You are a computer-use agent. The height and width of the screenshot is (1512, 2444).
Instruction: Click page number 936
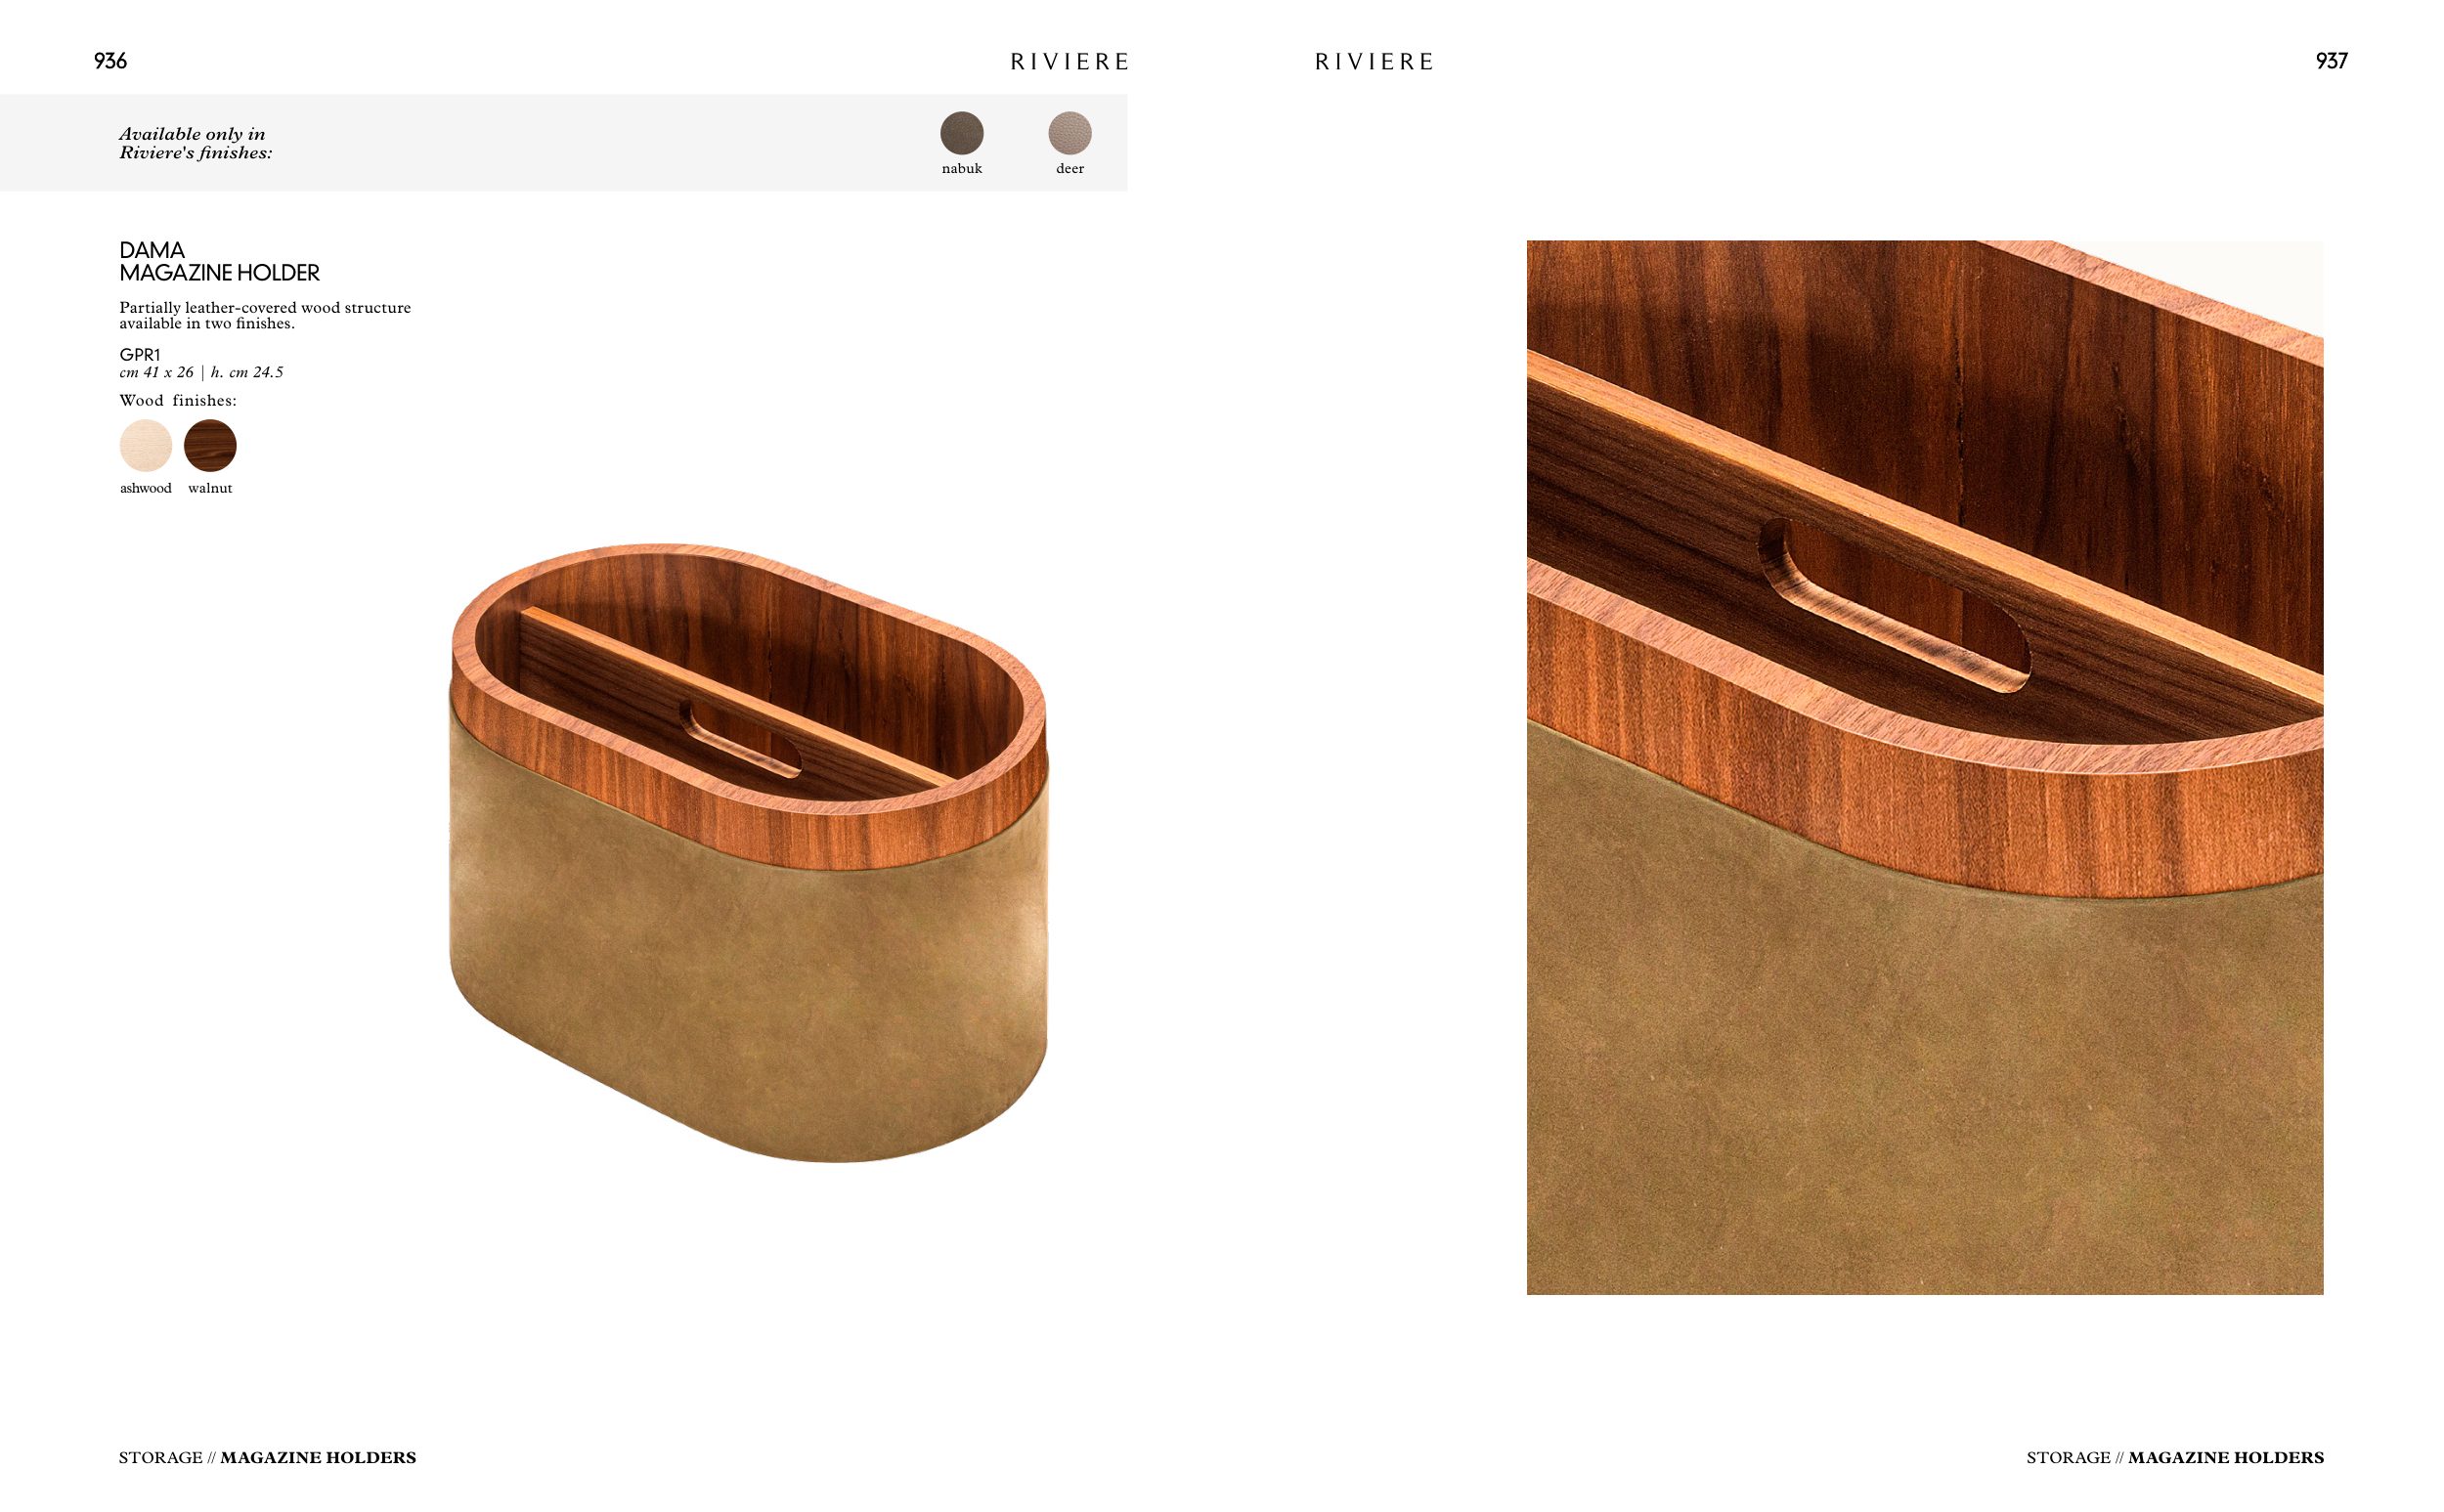(110, 61)
